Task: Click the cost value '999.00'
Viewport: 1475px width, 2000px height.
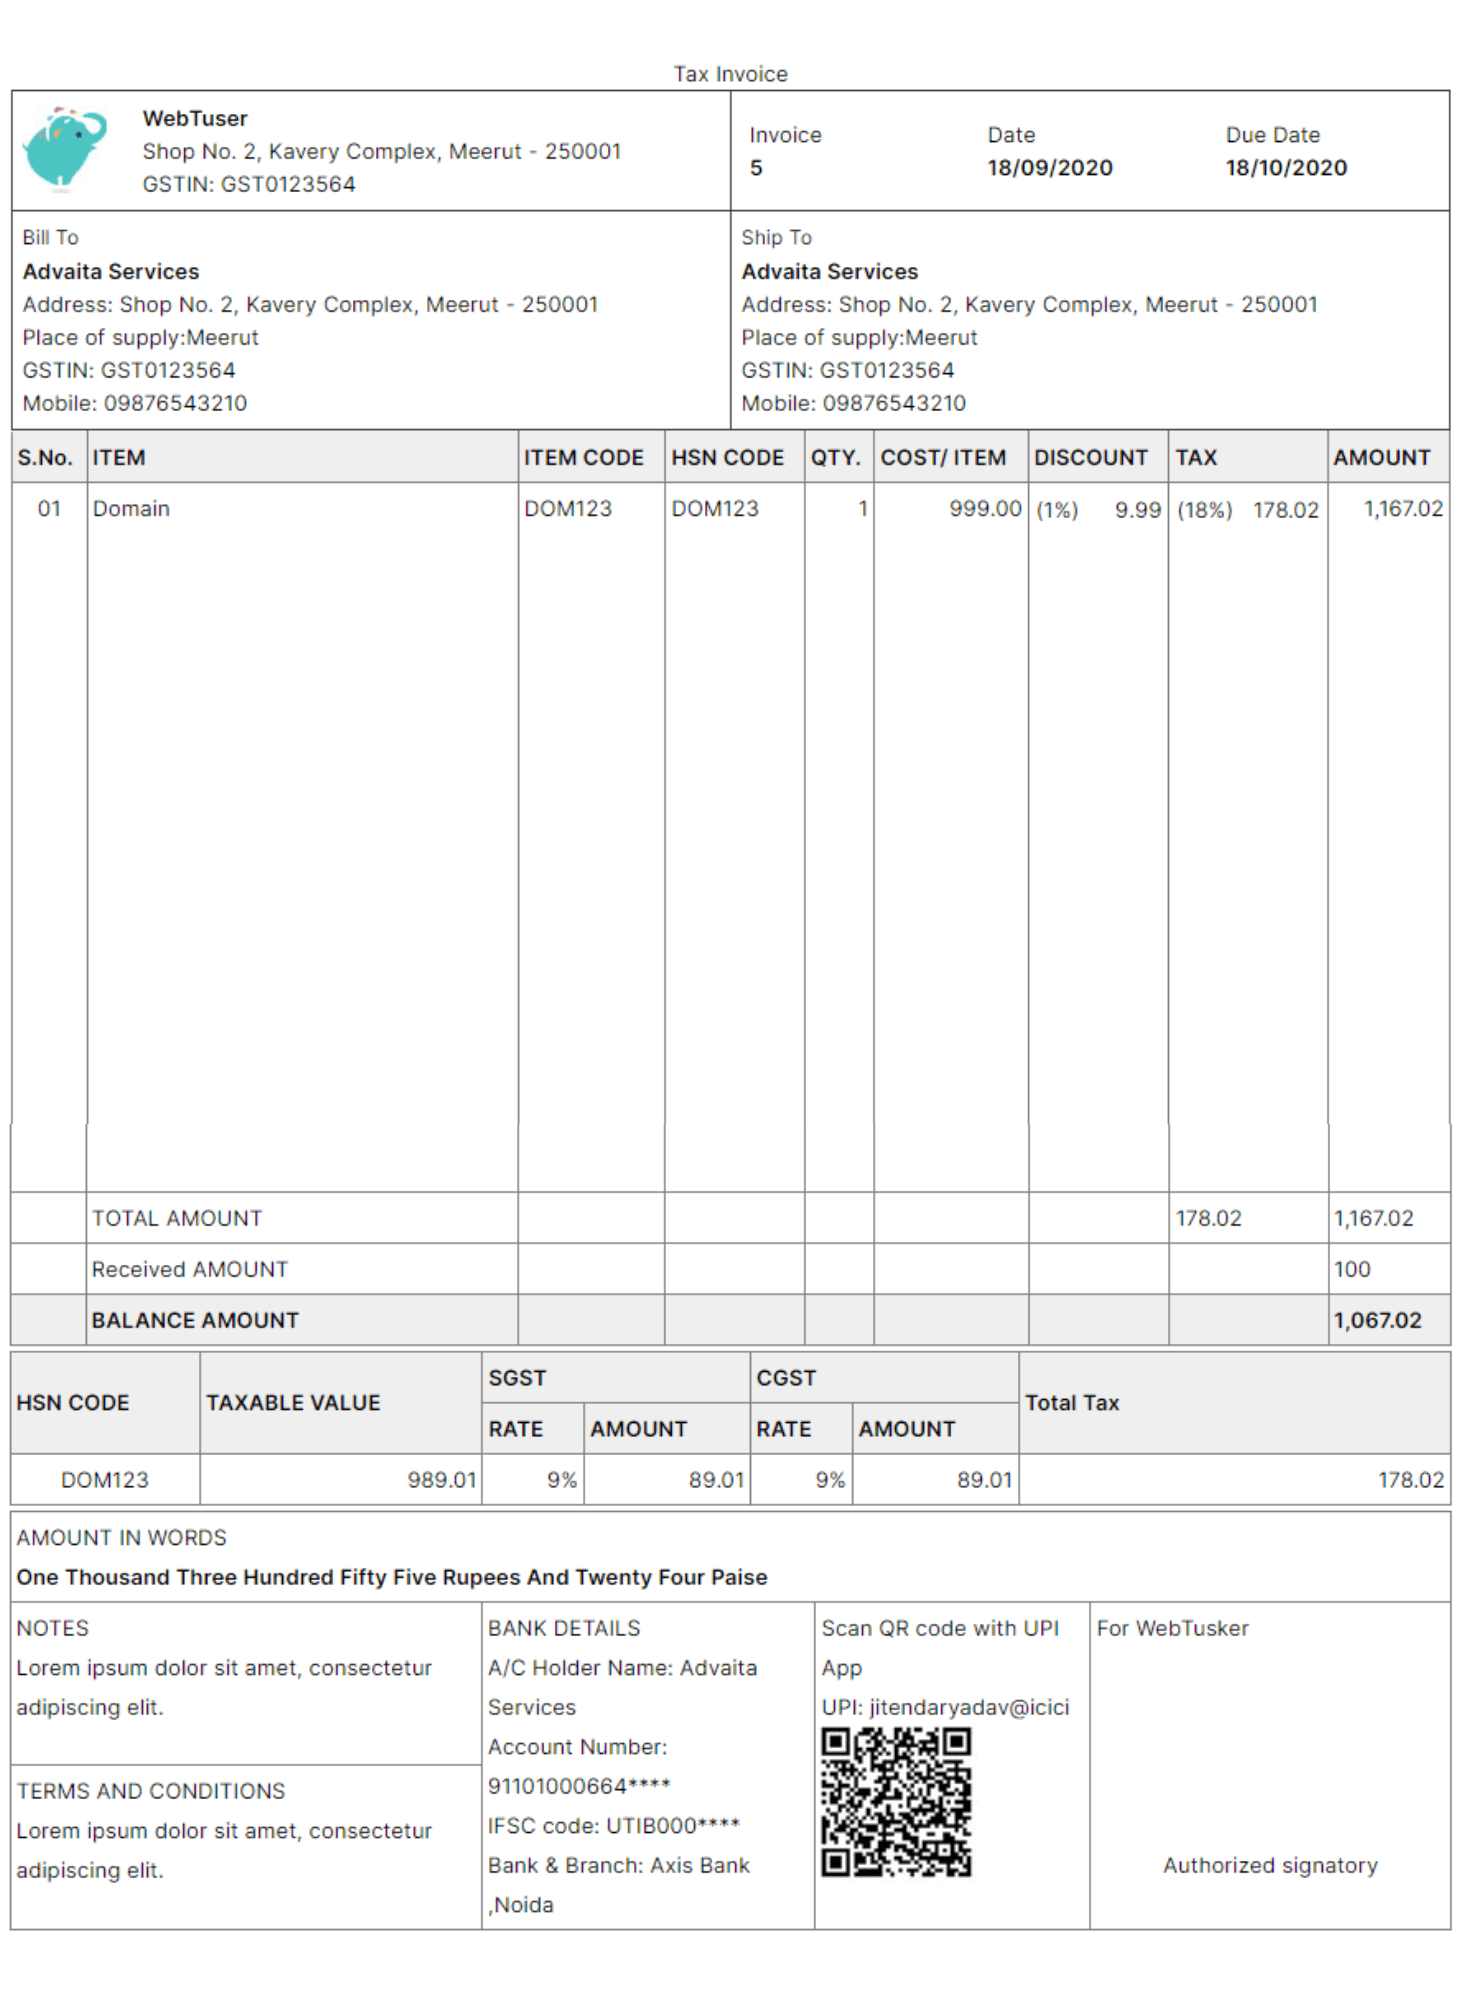Action: [x=986, y=509]
